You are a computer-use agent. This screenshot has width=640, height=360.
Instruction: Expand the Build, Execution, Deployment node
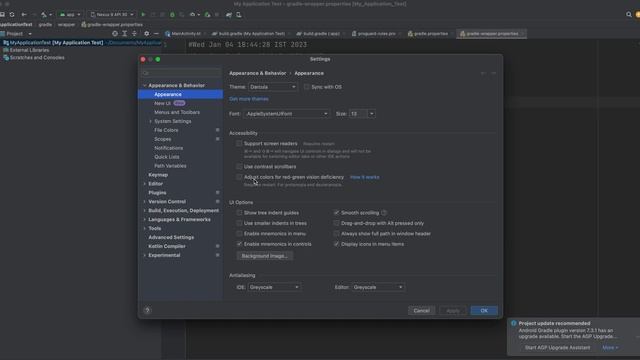pos(144,211)
